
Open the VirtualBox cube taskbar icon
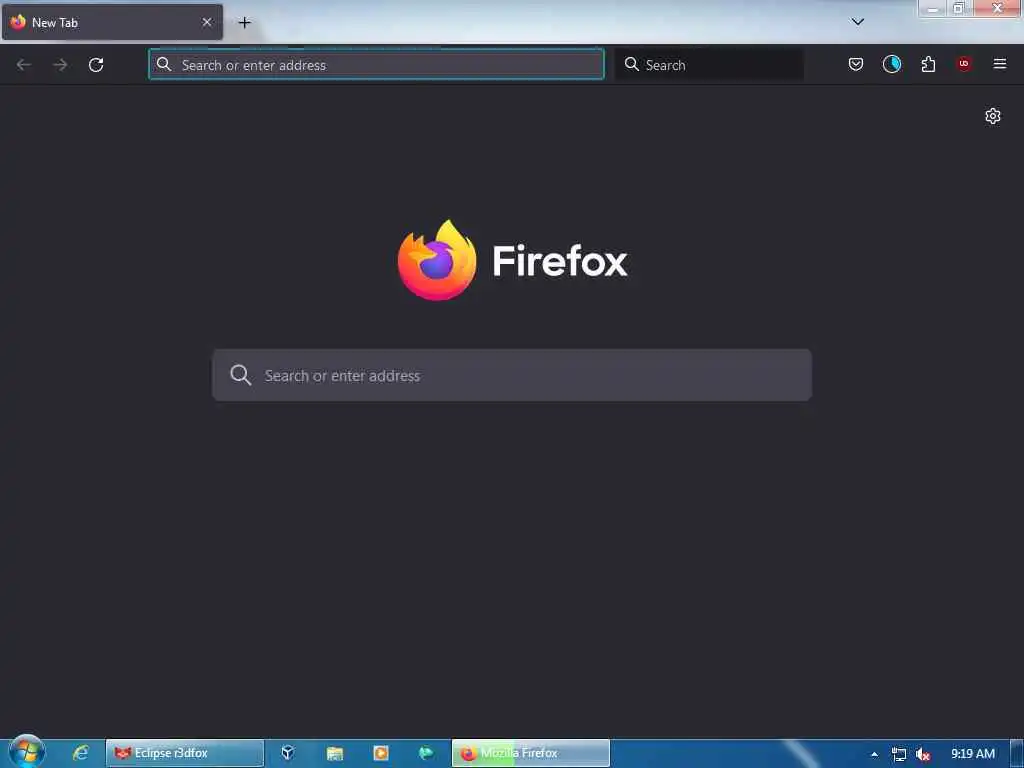pos(288,753)
